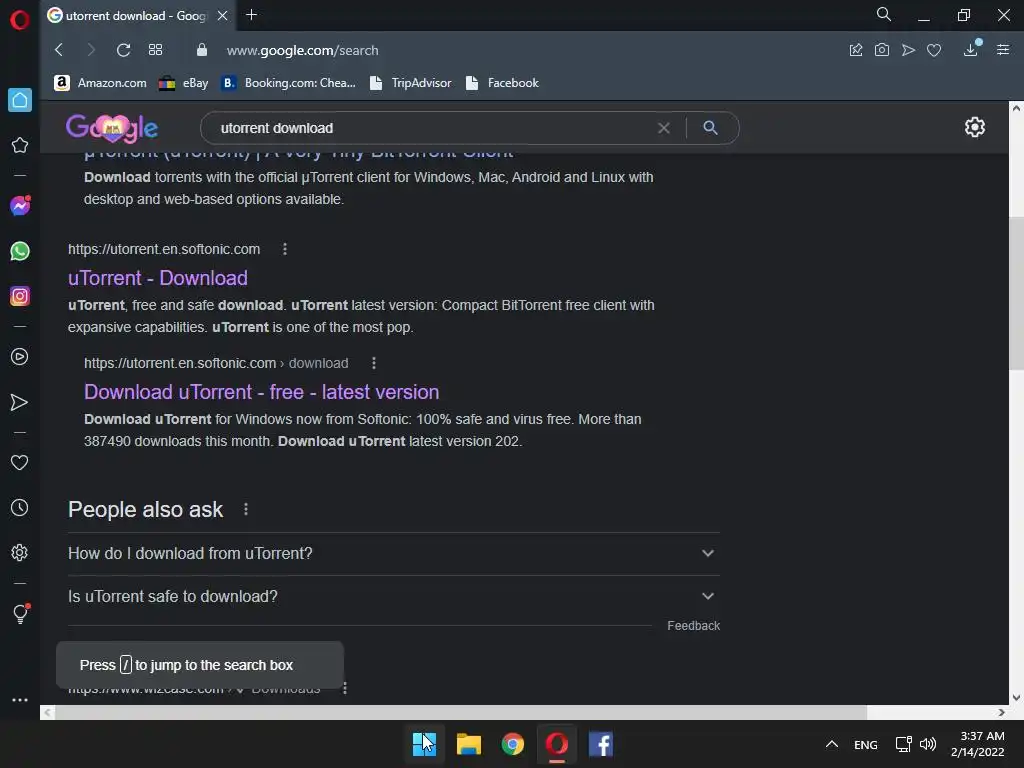Open Booking.com bookmark

coord(289,83)
